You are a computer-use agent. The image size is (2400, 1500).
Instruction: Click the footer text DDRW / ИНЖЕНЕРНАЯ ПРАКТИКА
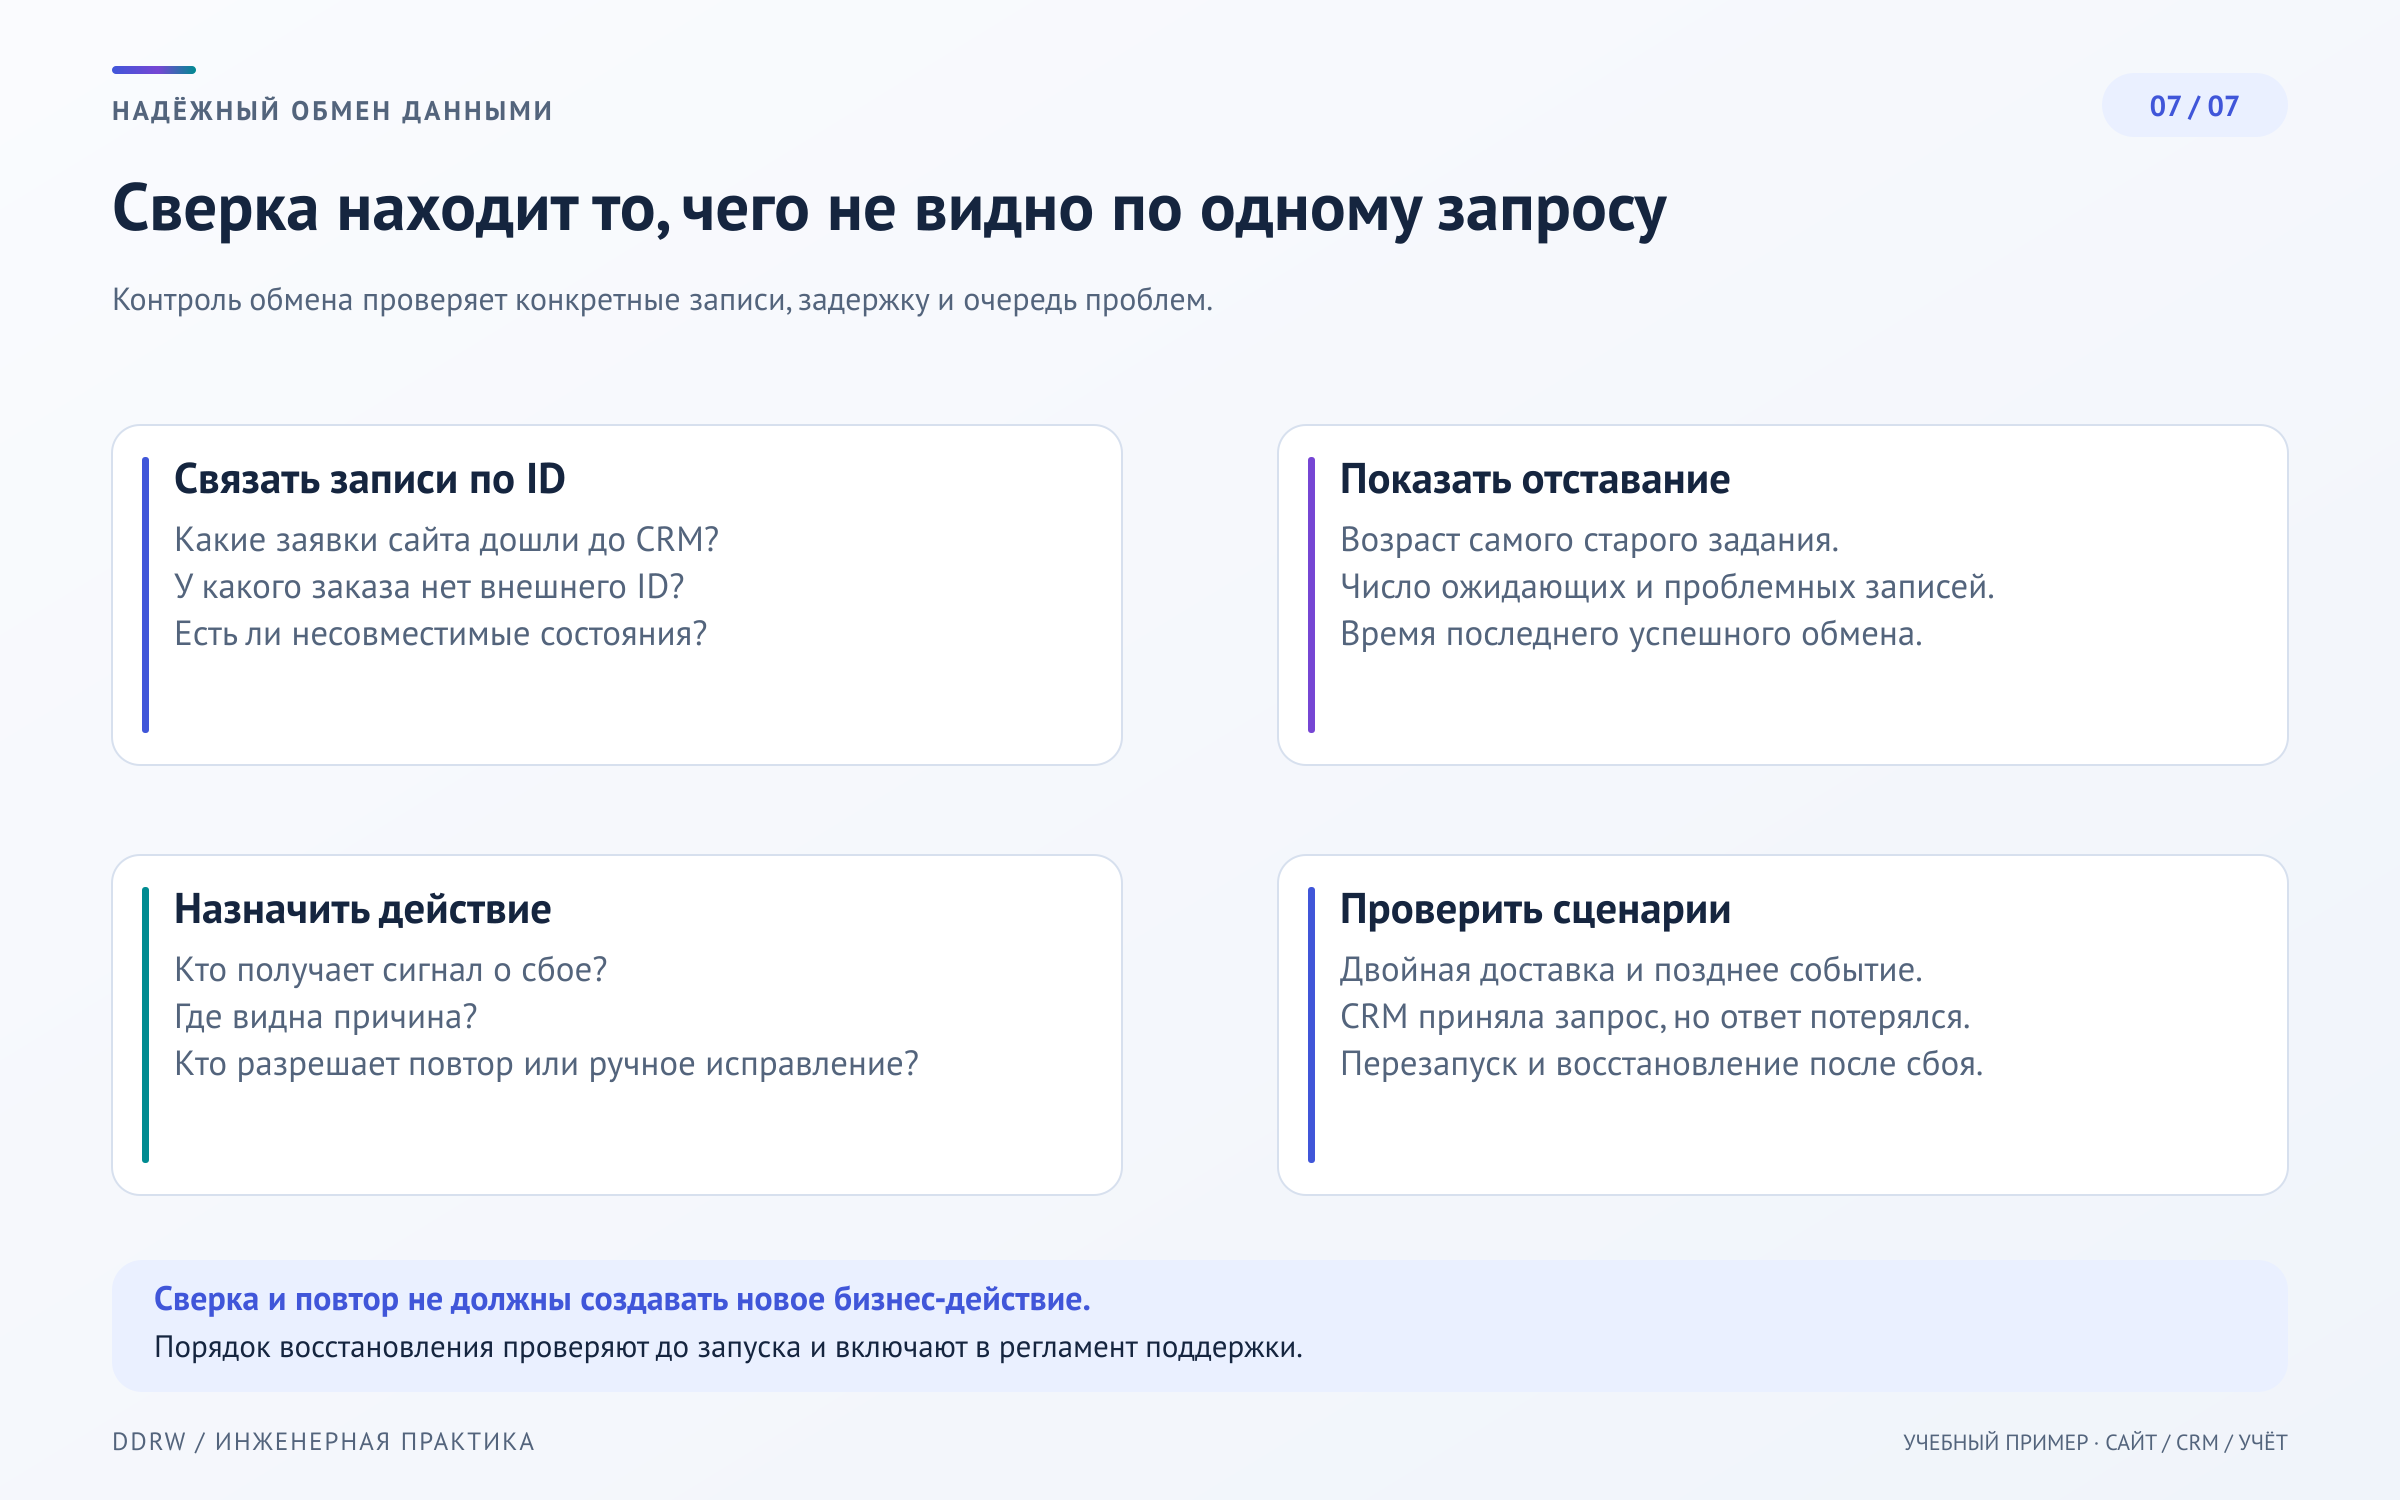pos(323,1442)
